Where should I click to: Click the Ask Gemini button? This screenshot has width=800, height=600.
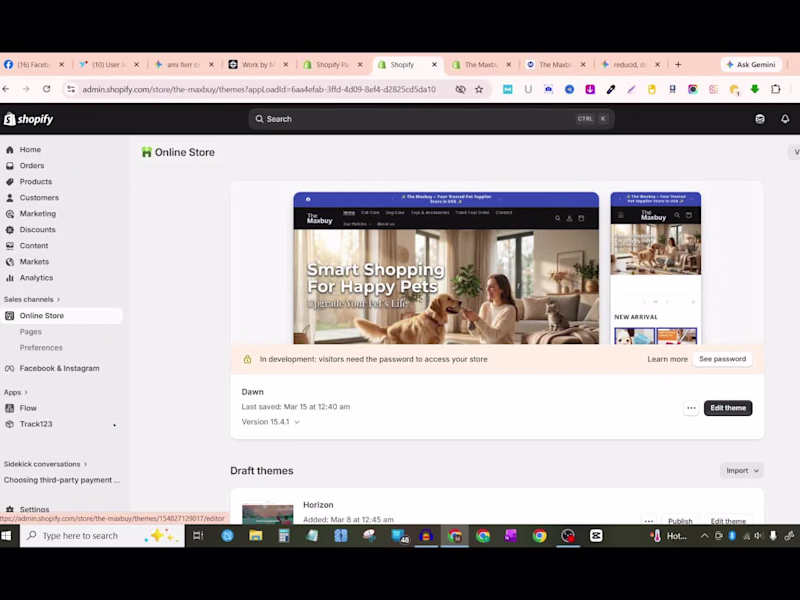tap(751, 65)
